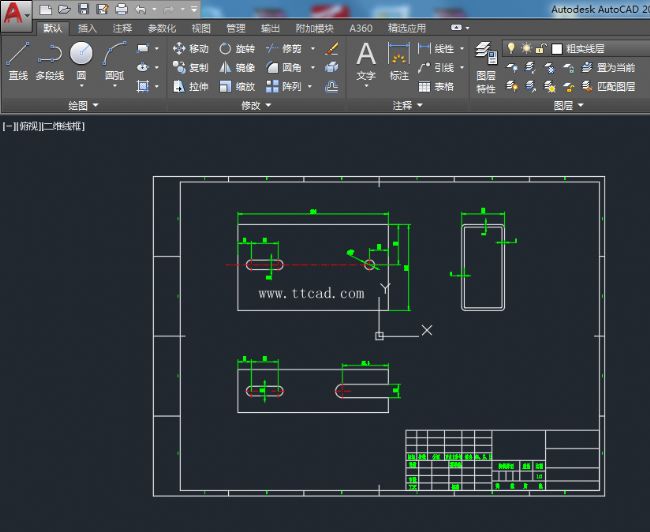This screenshot has height=532, width=650.
Task: Select the 标注 (Dimension) tool
Action: (x=399, y=61)
